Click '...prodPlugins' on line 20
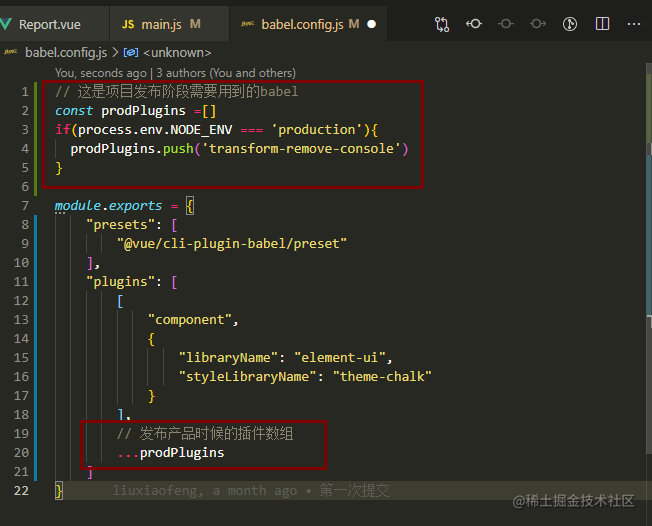Screen dimensions: 652x526 170,452
